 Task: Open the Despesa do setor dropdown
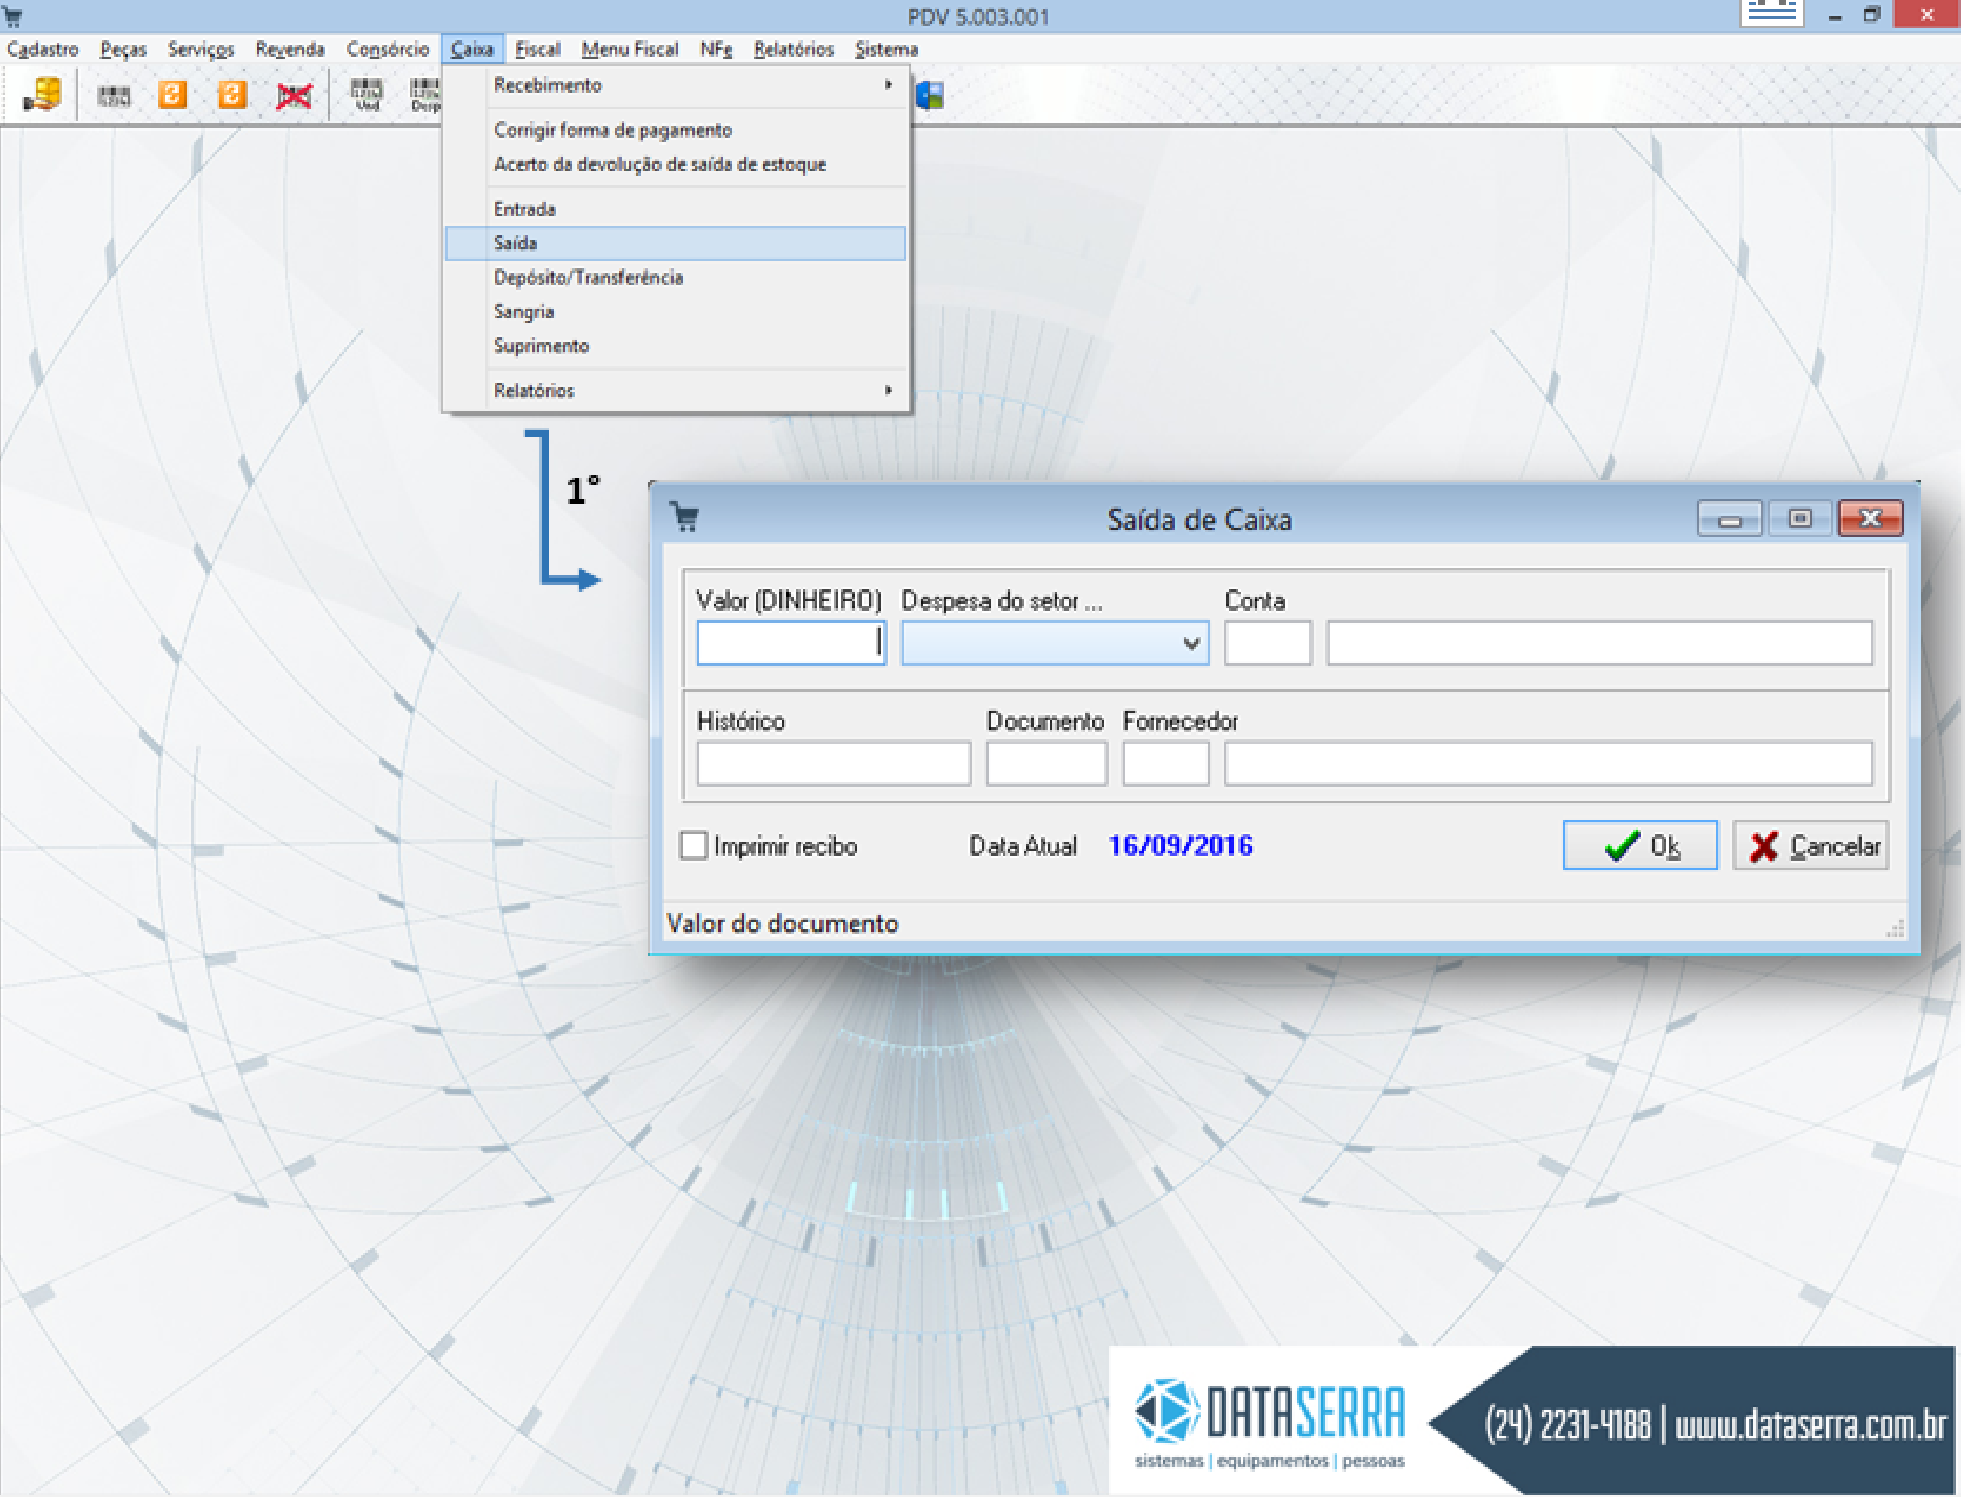tap(1190, 643)
